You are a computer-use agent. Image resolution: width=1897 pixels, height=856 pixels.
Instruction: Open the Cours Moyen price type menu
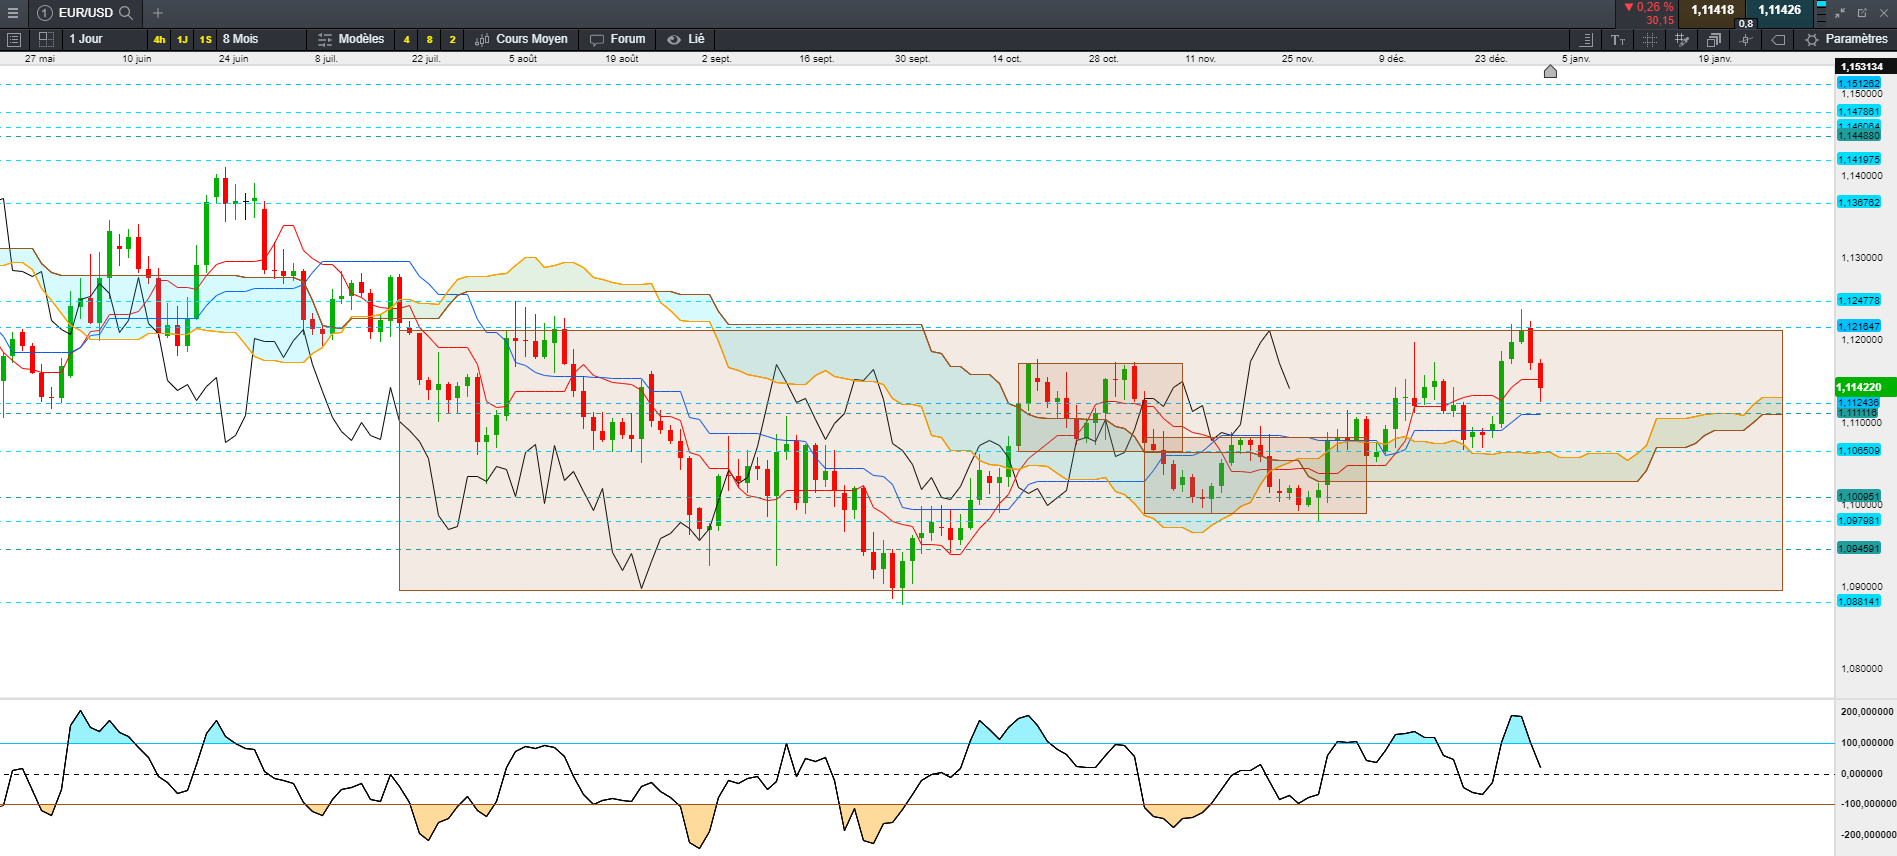tap(521, 39)
